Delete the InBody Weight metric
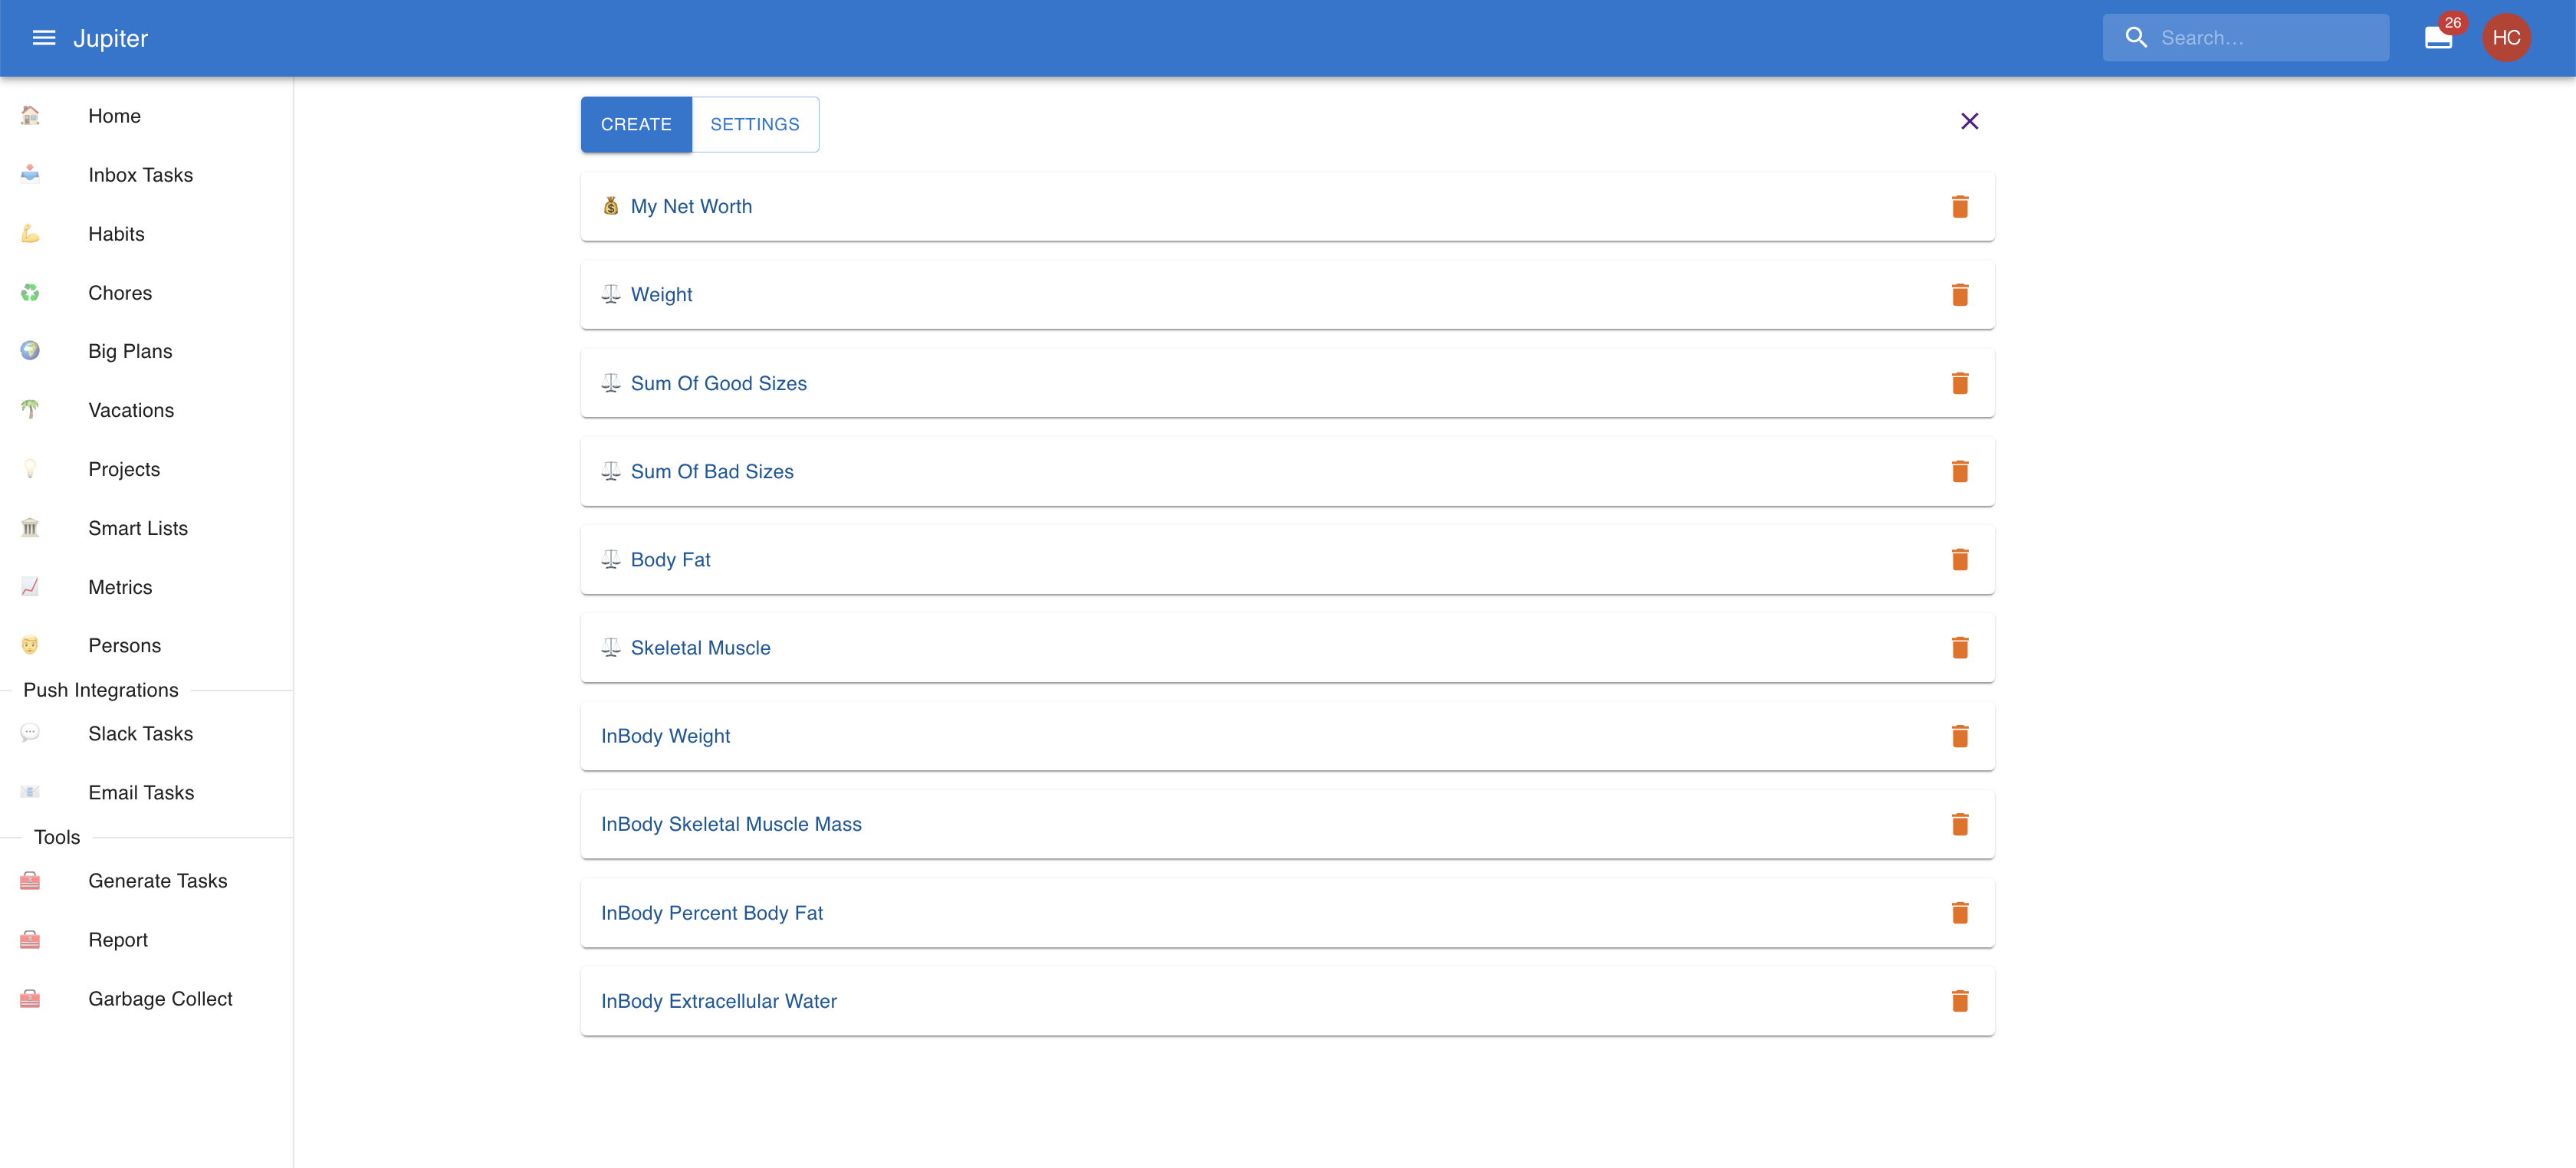Viewport: 2576px width, 1168px height. pos(1959,736)
